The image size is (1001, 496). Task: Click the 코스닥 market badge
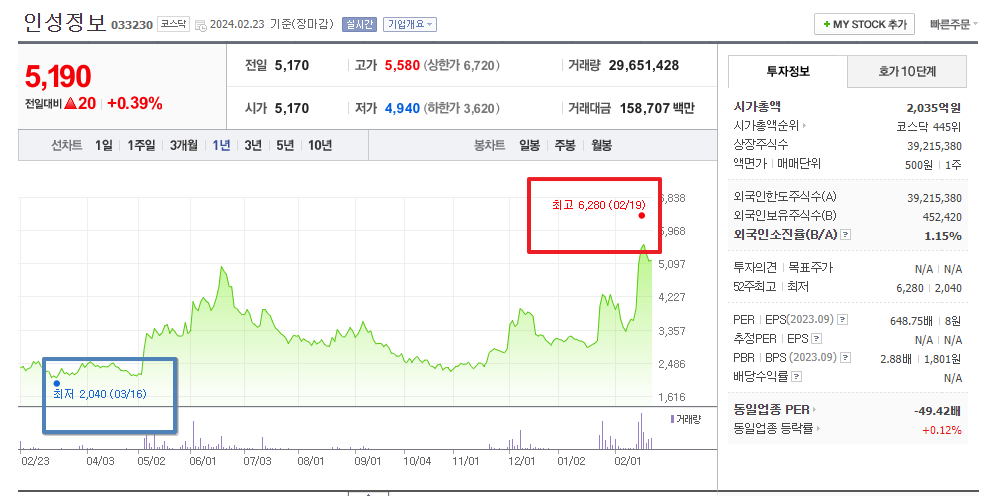[x=173, y=24]
